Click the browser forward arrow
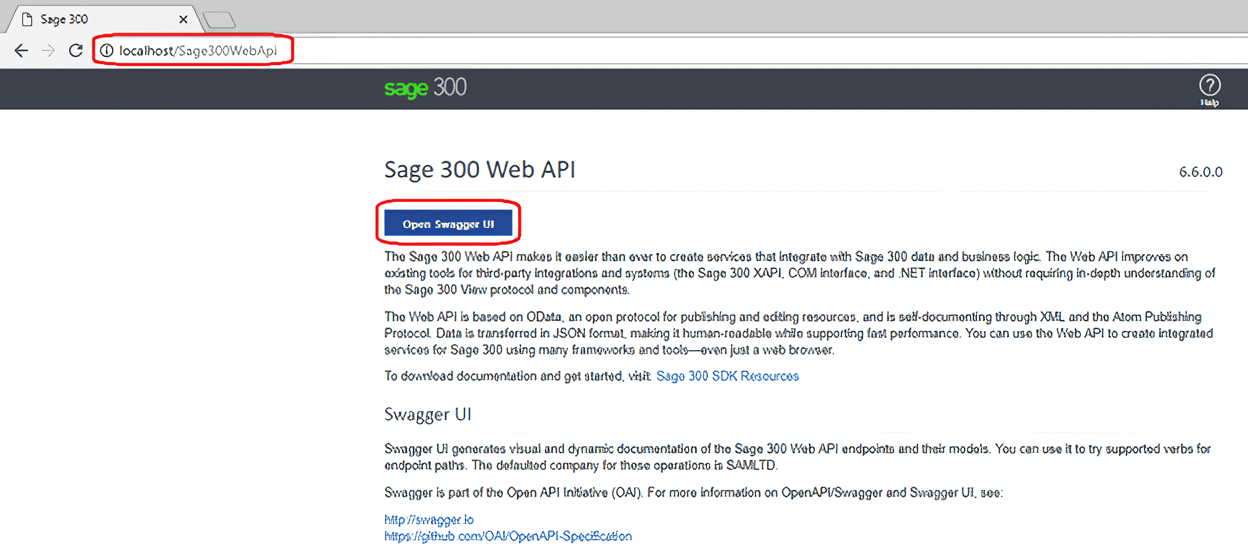1248x558 pixels. 48,50
